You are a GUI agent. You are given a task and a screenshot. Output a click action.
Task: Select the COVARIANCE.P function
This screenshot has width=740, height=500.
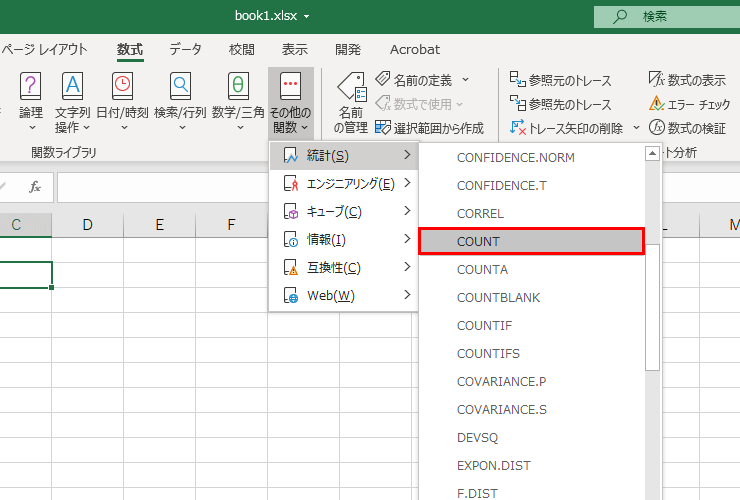(531, 381)
